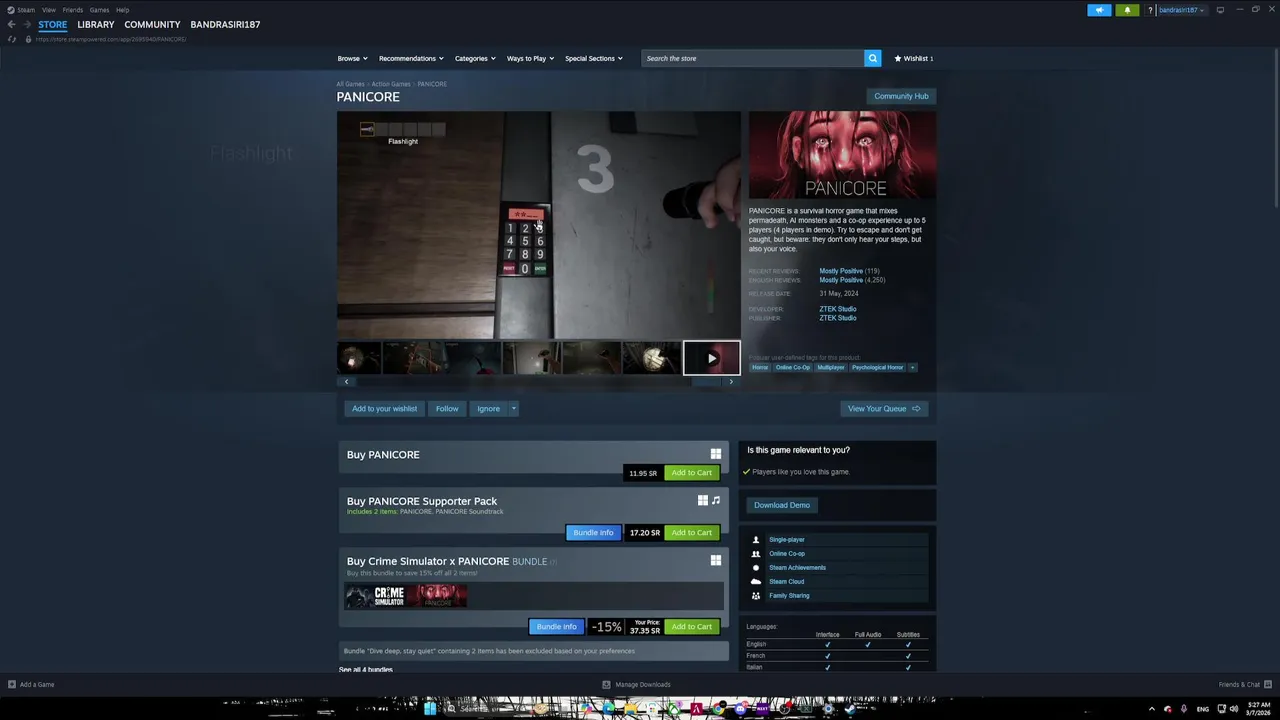The image size is (1280, 720).
Task: Click View Your Queue button
Action: tap(884, 408)
